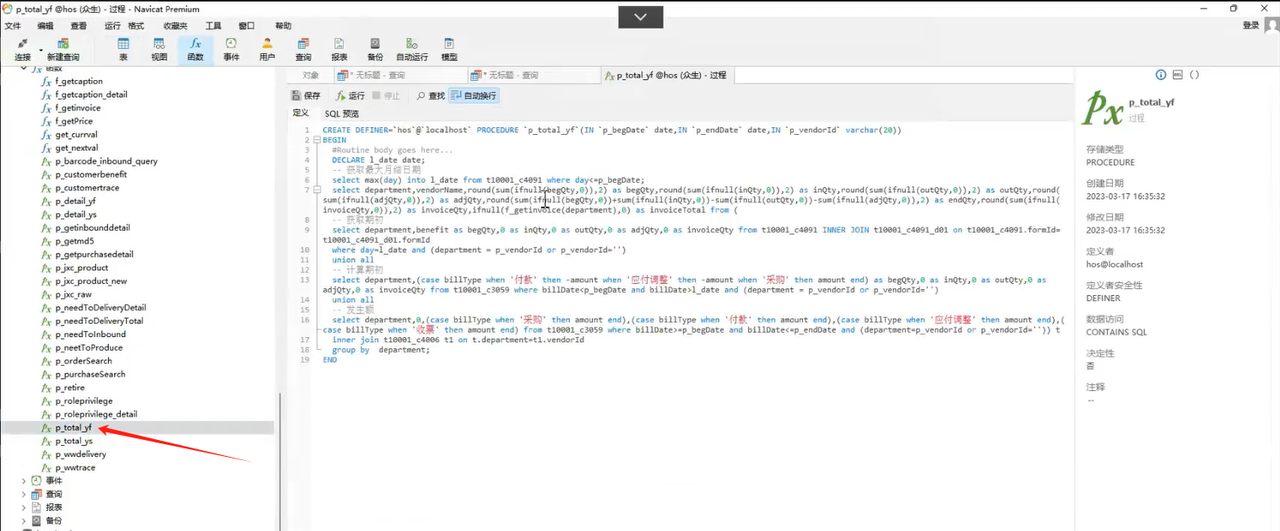Open the 帮助 help menu
Image resolution: width=1280 pixels, height=531 pixels.
point(283,25)
